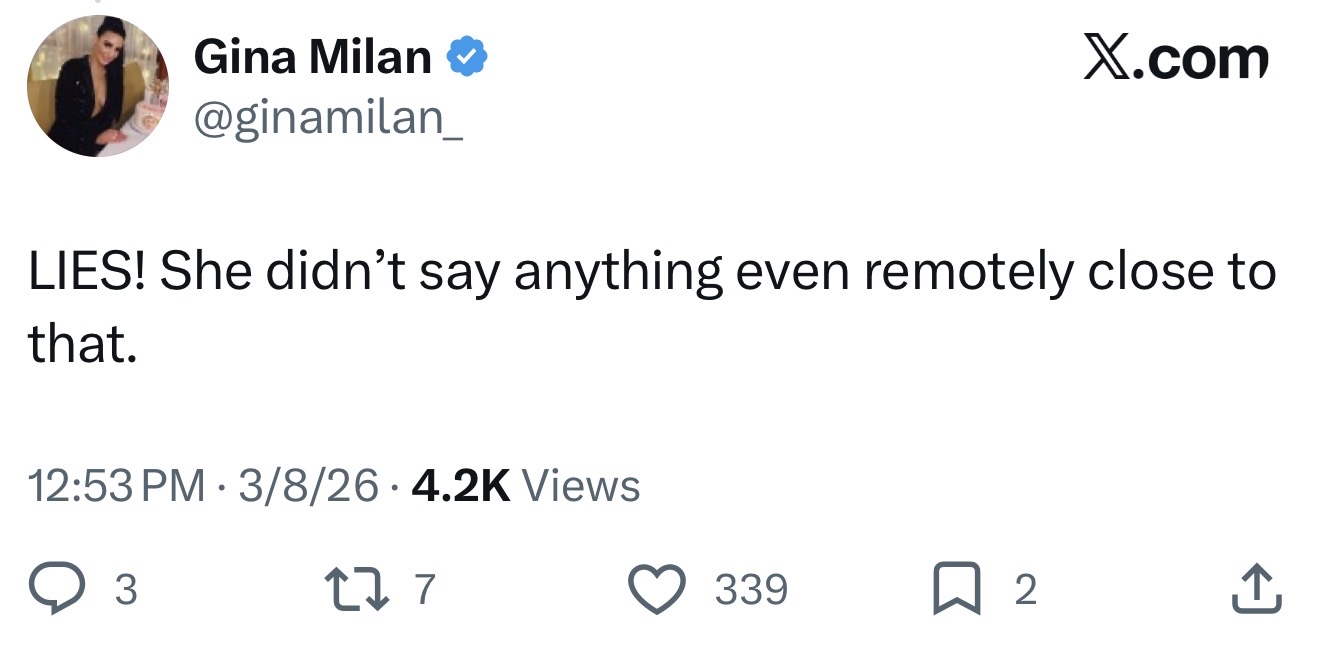Click the repost count 7
This screenshot has height=652, width=1320.
(425, 590)
